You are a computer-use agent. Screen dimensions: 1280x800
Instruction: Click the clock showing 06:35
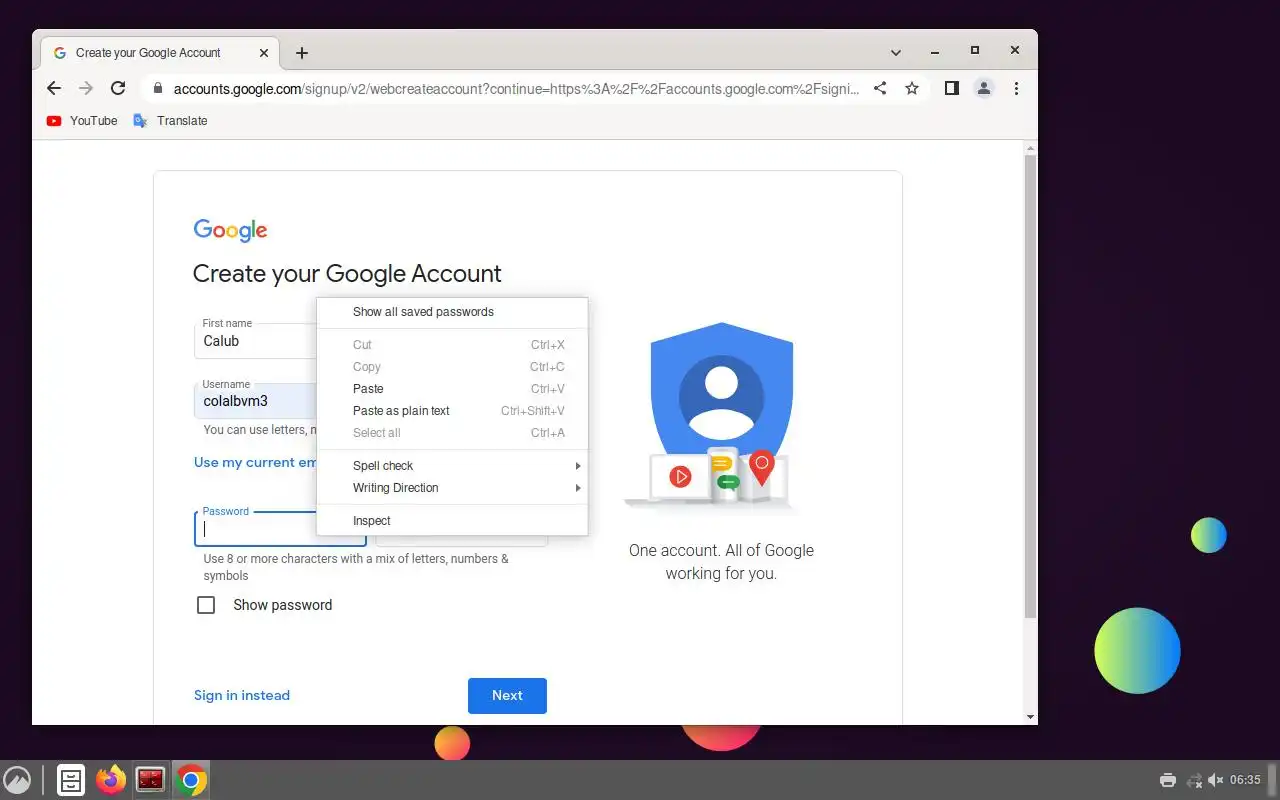1246,780
